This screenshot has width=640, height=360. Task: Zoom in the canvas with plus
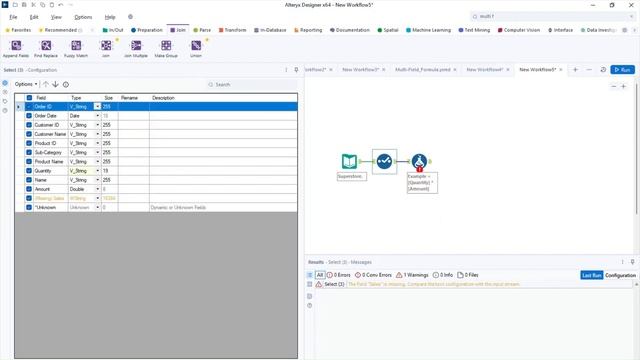coord(623,87)
